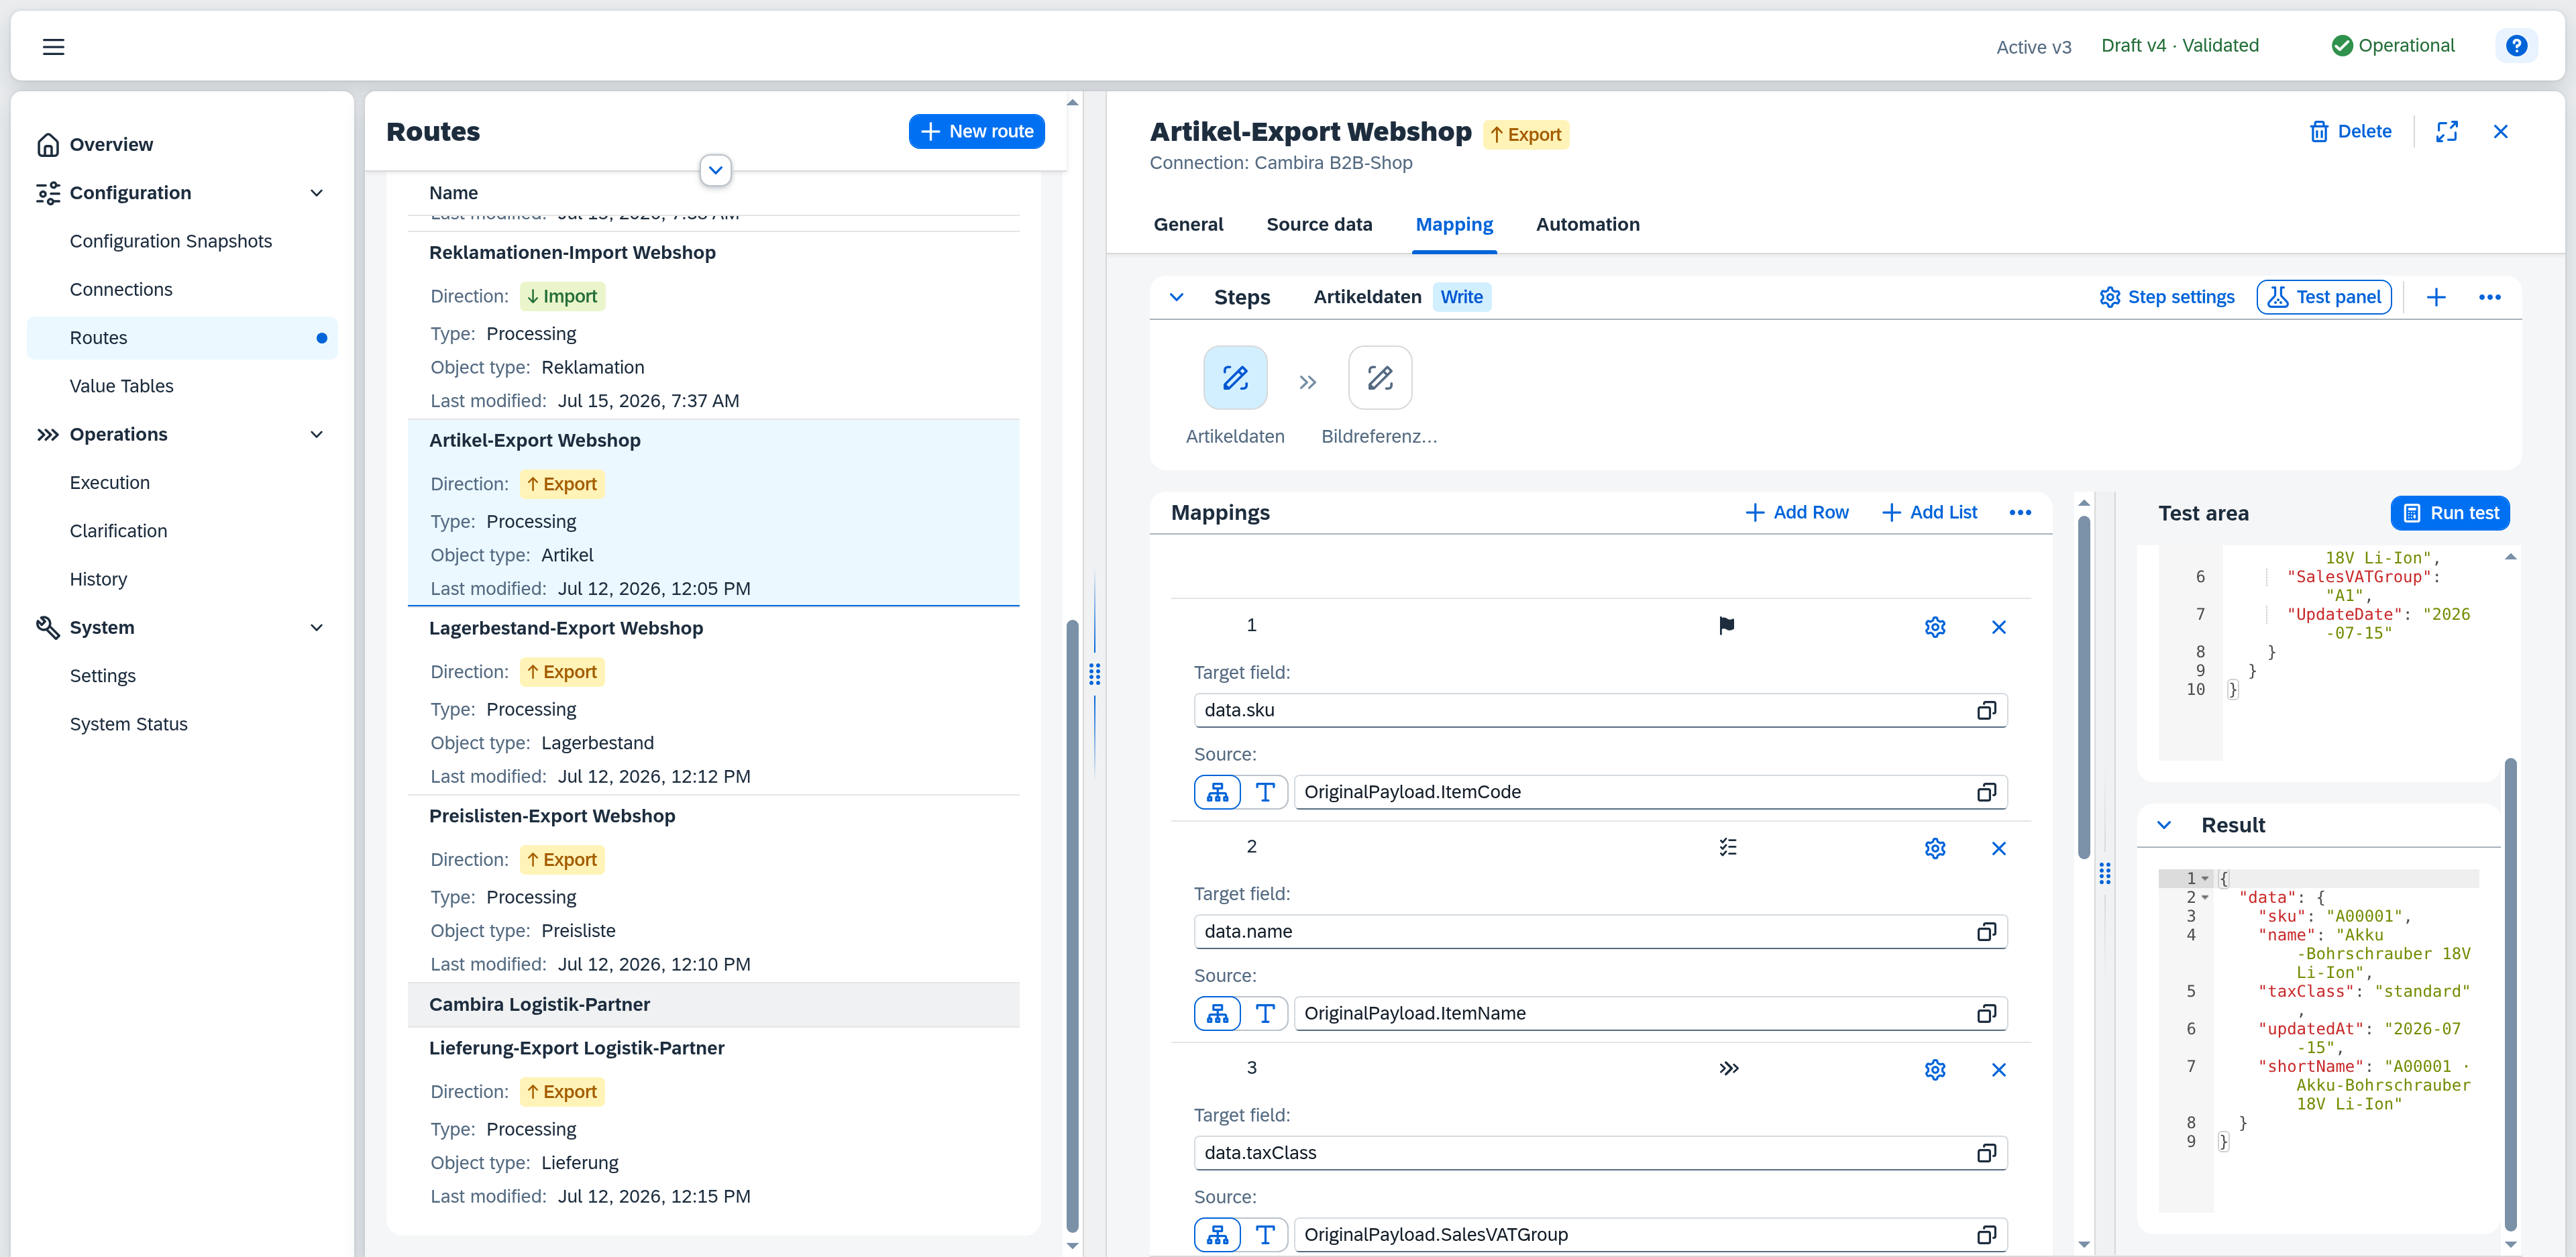The width and height of the screenshot is (2576, 1257).
Task: Collapse the System menu section
Action: pyautogui.click(x=316, y=628)
